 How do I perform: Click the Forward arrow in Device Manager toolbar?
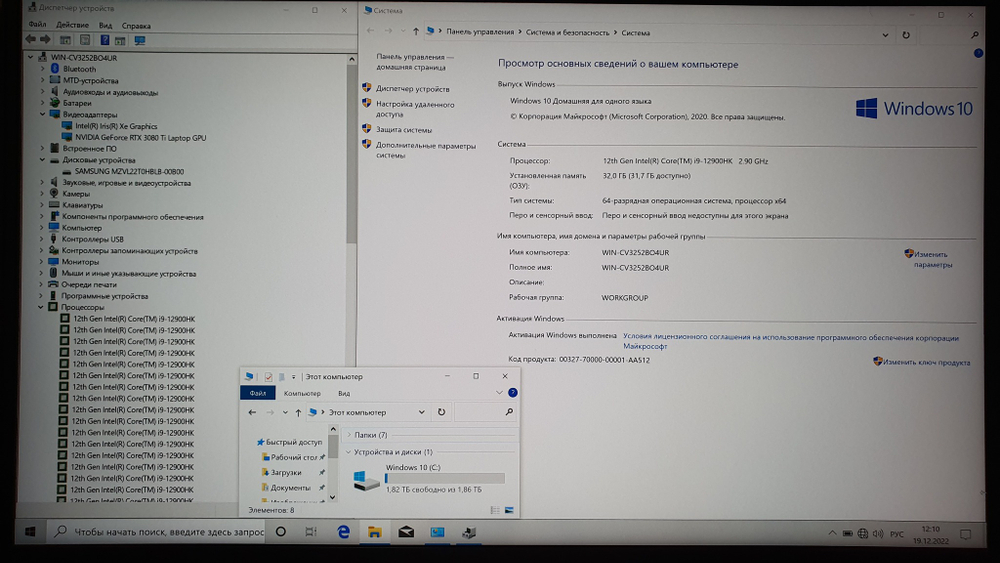(x=45, y=40)
